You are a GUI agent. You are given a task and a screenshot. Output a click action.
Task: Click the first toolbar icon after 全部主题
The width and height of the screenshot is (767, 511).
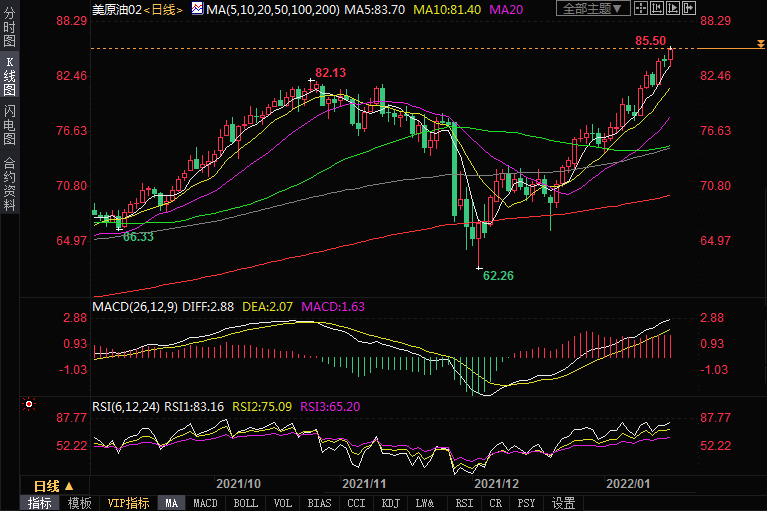644,9
